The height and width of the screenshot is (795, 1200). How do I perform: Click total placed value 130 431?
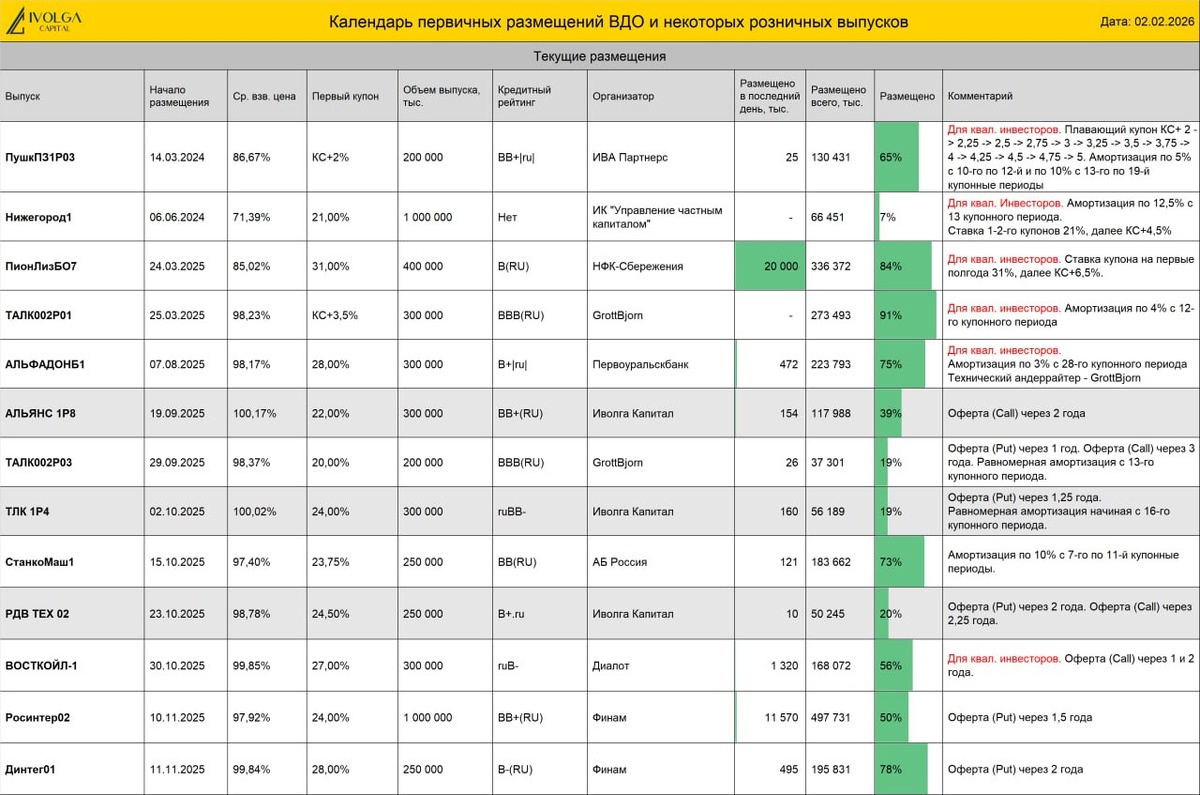tap(830, 157)
